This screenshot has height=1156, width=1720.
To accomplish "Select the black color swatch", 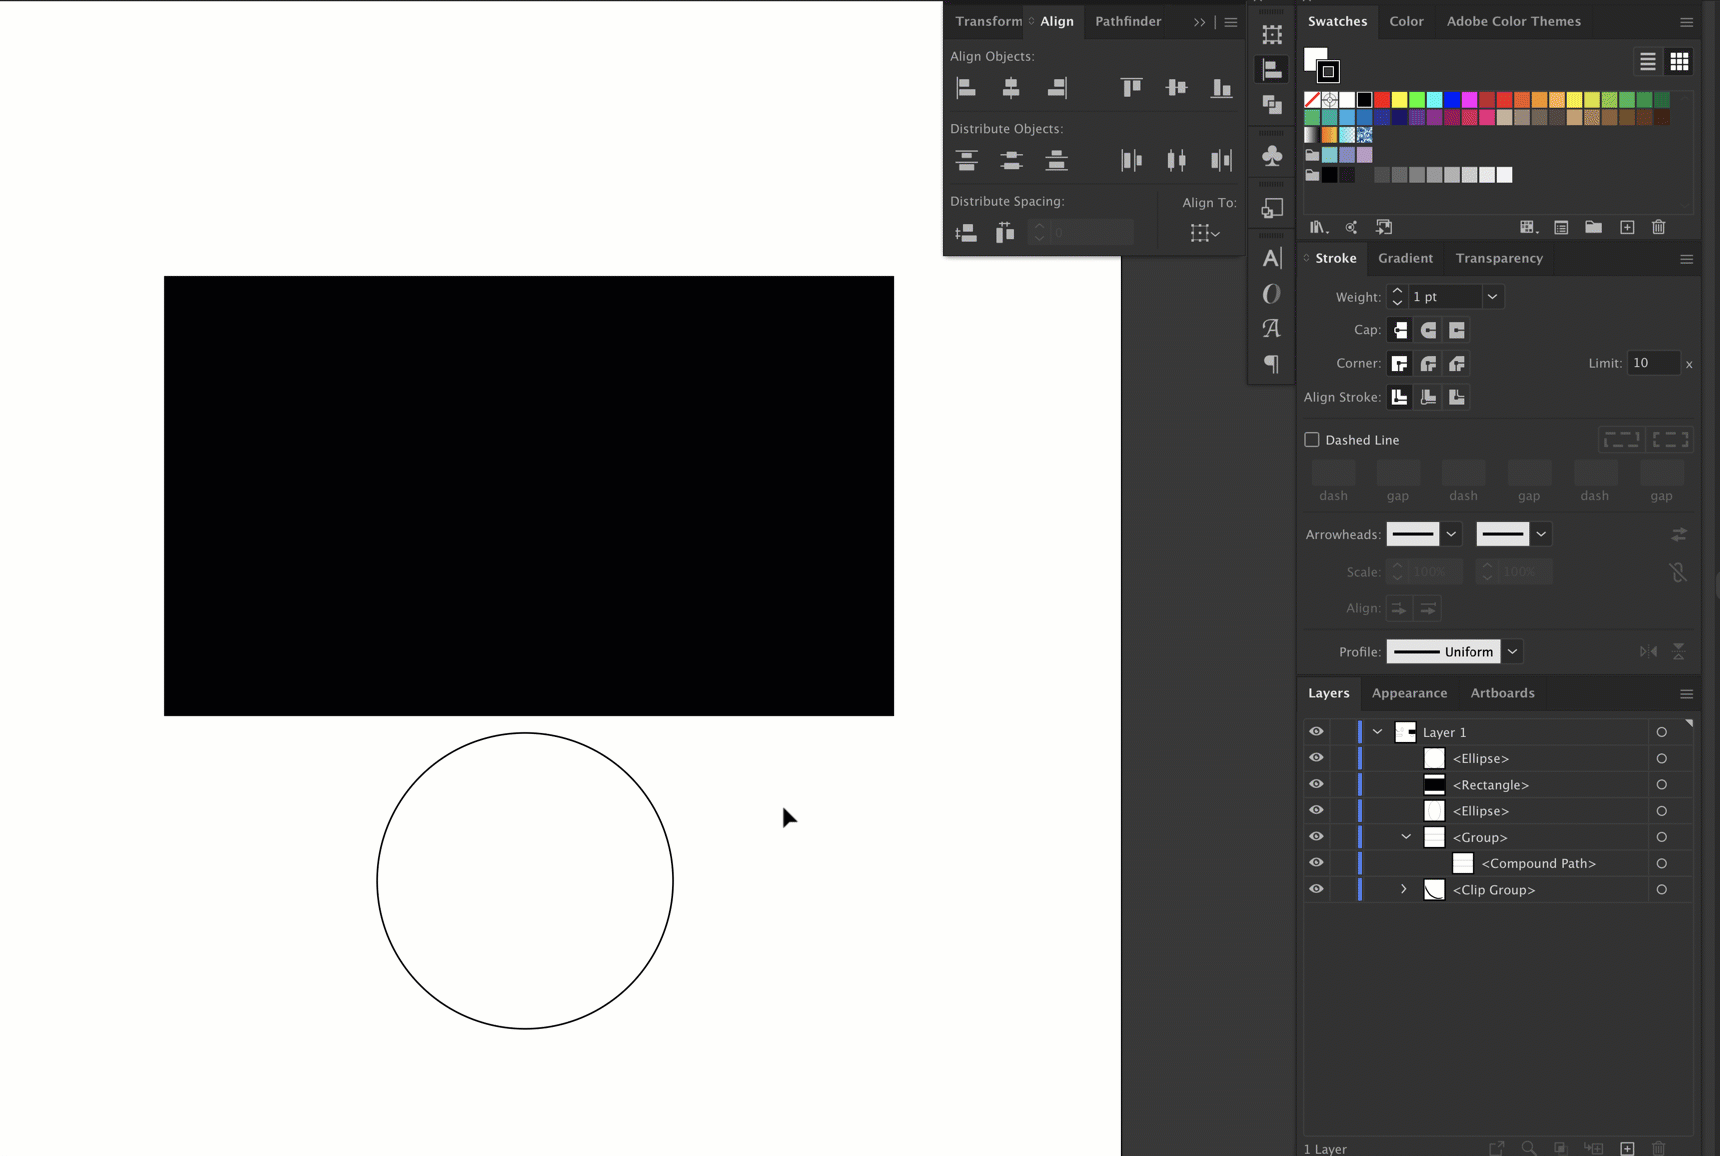I will [x=1364, y=99].
